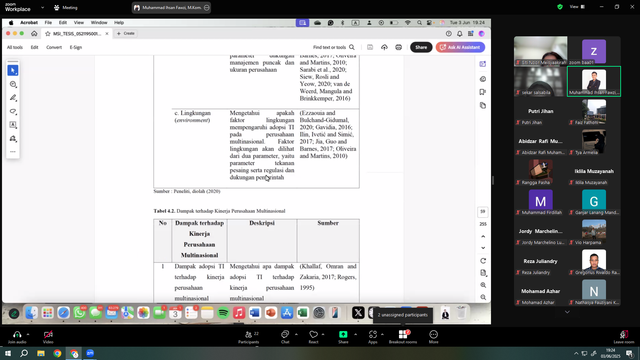The image size is (640, 360).
Task: Go to next page with down arrow
Action: (x=483, y=248)
